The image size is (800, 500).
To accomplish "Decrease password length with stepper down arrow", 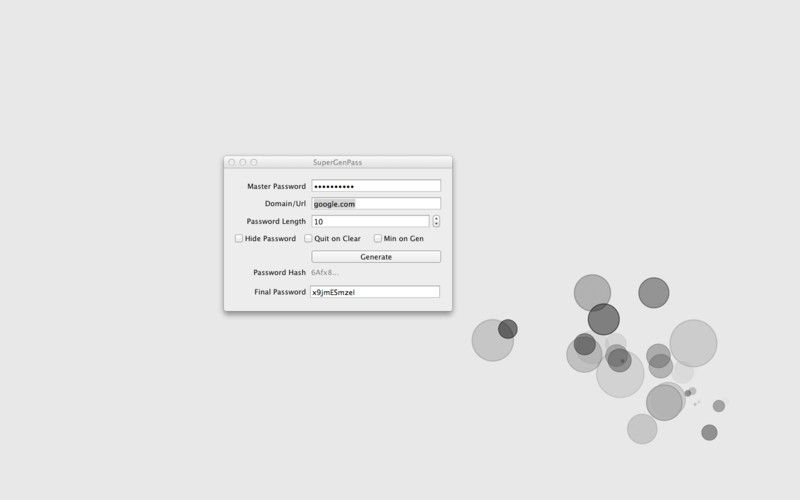I will (x=436, y=224).
